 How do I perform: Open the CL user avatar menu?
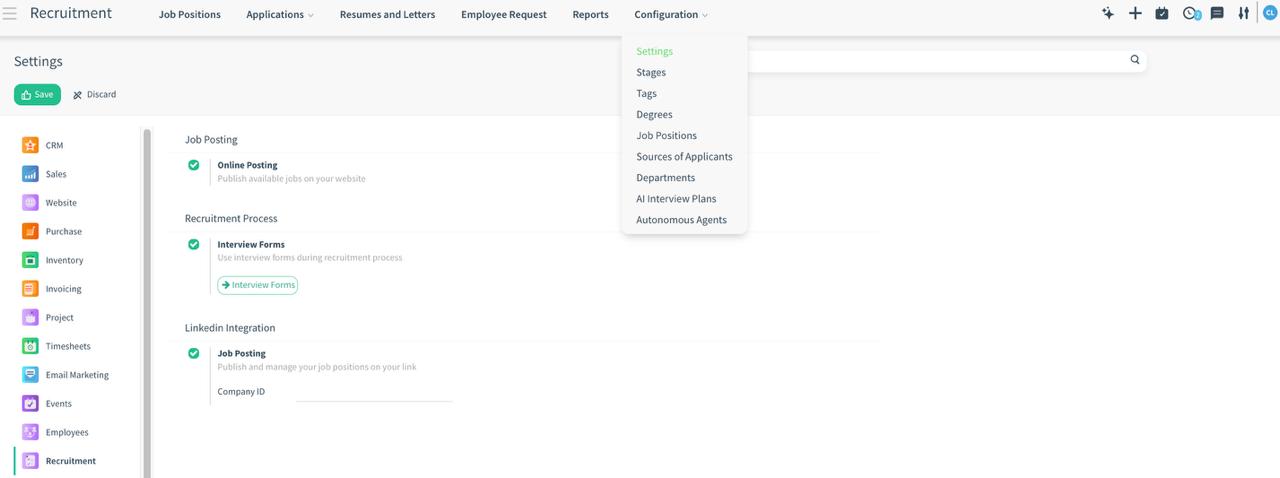coord(1270,14)
